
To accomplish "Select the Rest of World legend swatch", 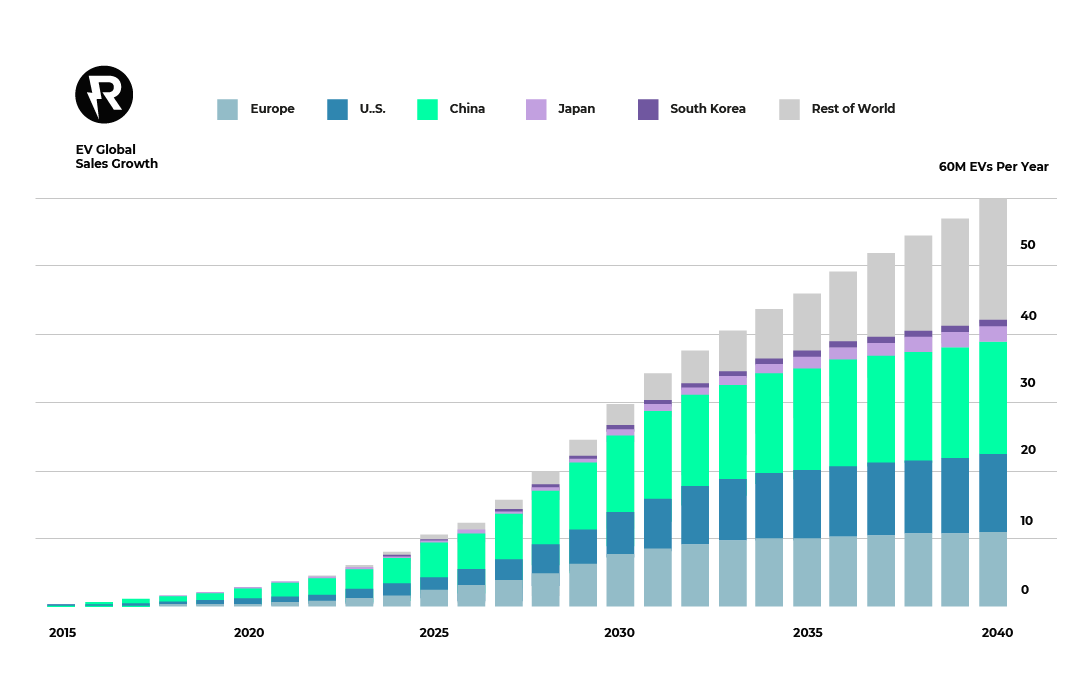I will tap(789, 110).
